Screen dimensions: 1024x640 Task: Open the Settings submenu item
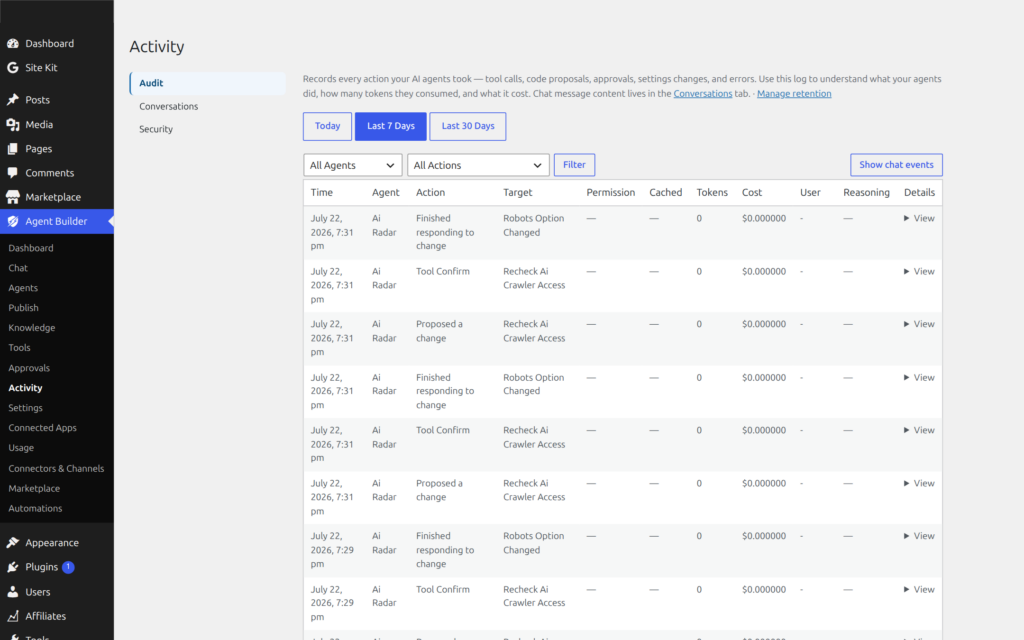(25, 408)
